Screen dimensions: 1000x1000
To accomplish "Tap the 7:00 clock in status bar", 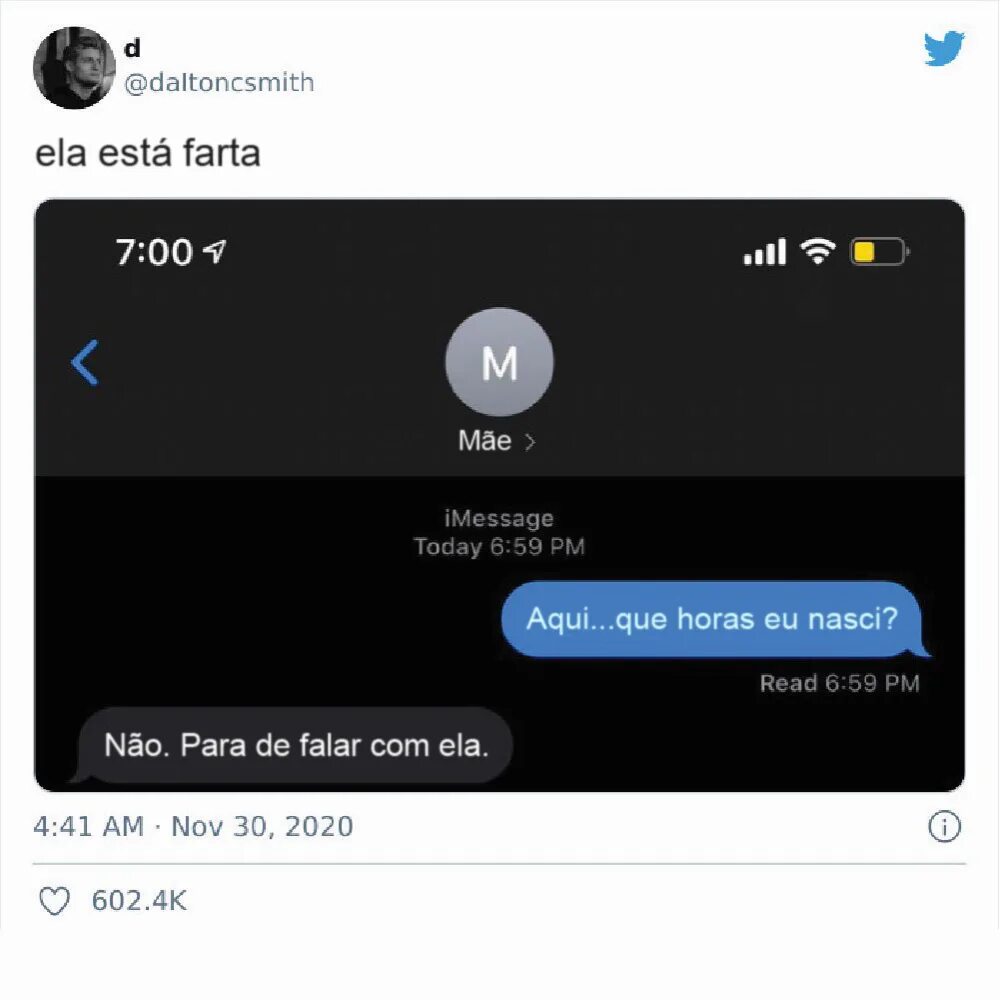I will click(154, 251).
